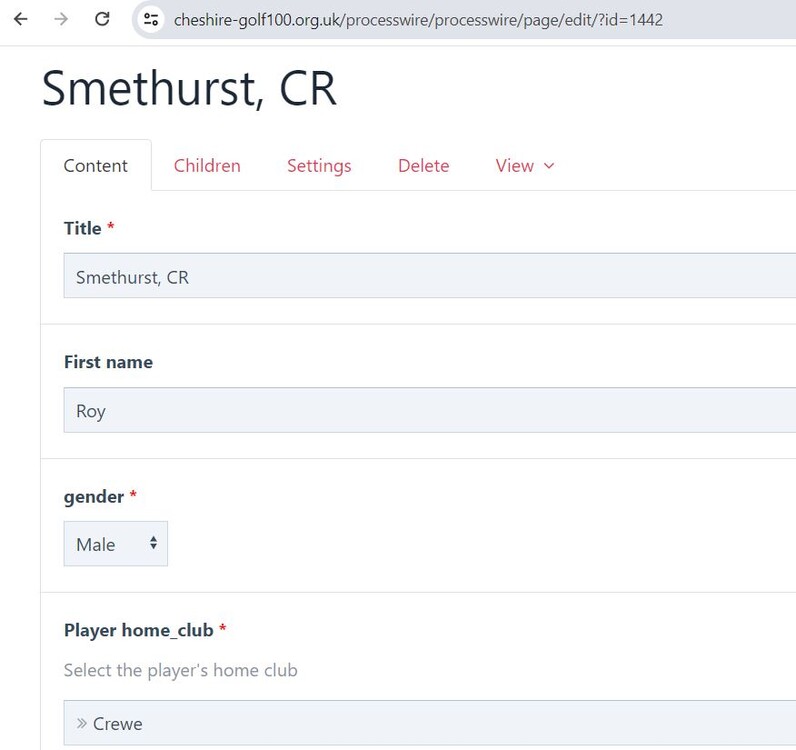
Task: Switch to the Content tab
Action: tap(96, 166)
